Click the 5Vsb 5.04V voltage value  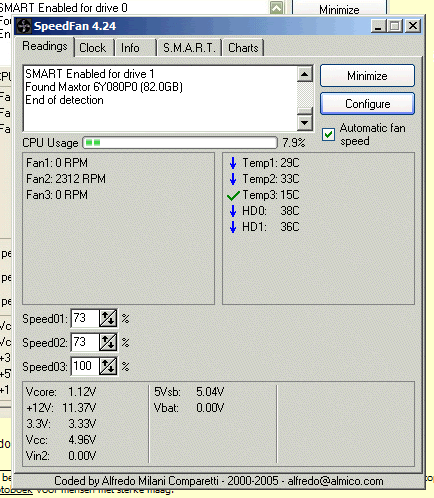pyautogui.click(x=210, y=392)
